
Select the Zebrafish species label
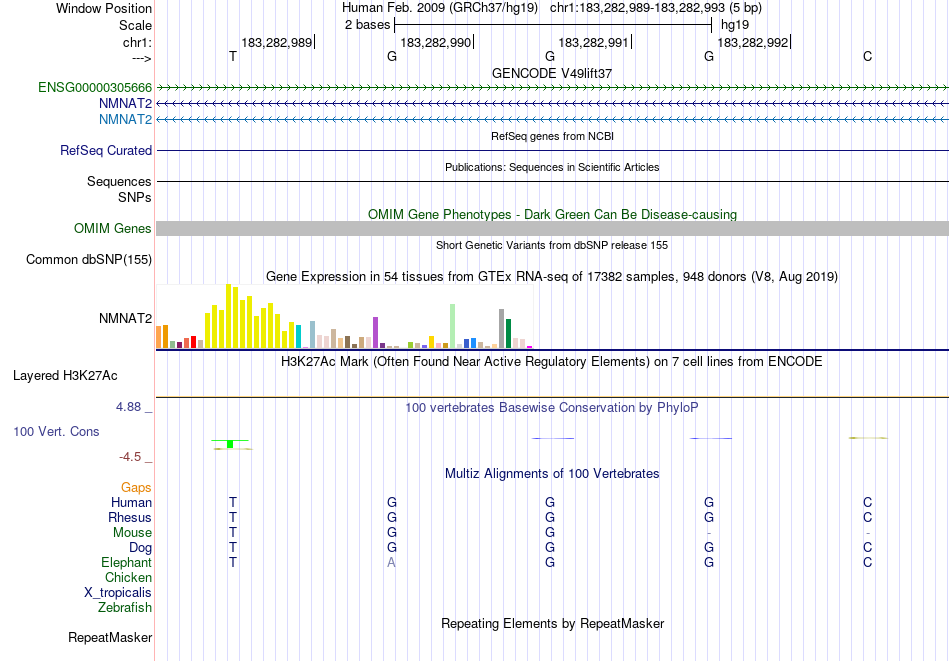[x=125, y=607]
